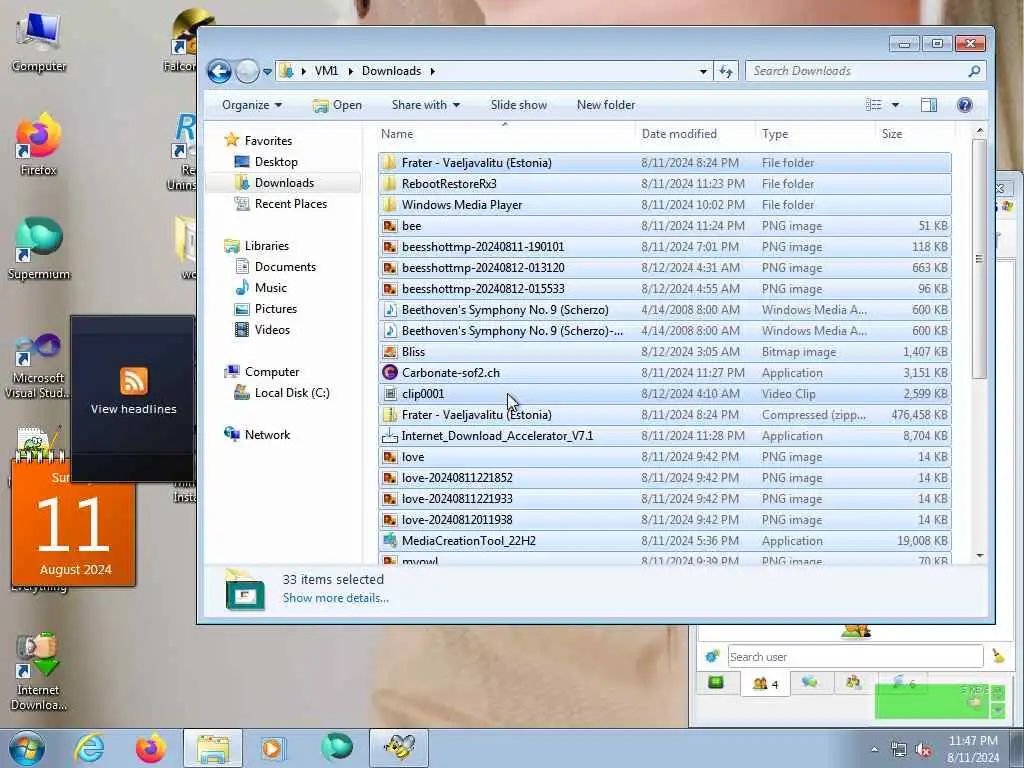Screen dimensions: 1024x768
Task: Click the VM1 breadcrumb in address bar
Action: point(326,71)
